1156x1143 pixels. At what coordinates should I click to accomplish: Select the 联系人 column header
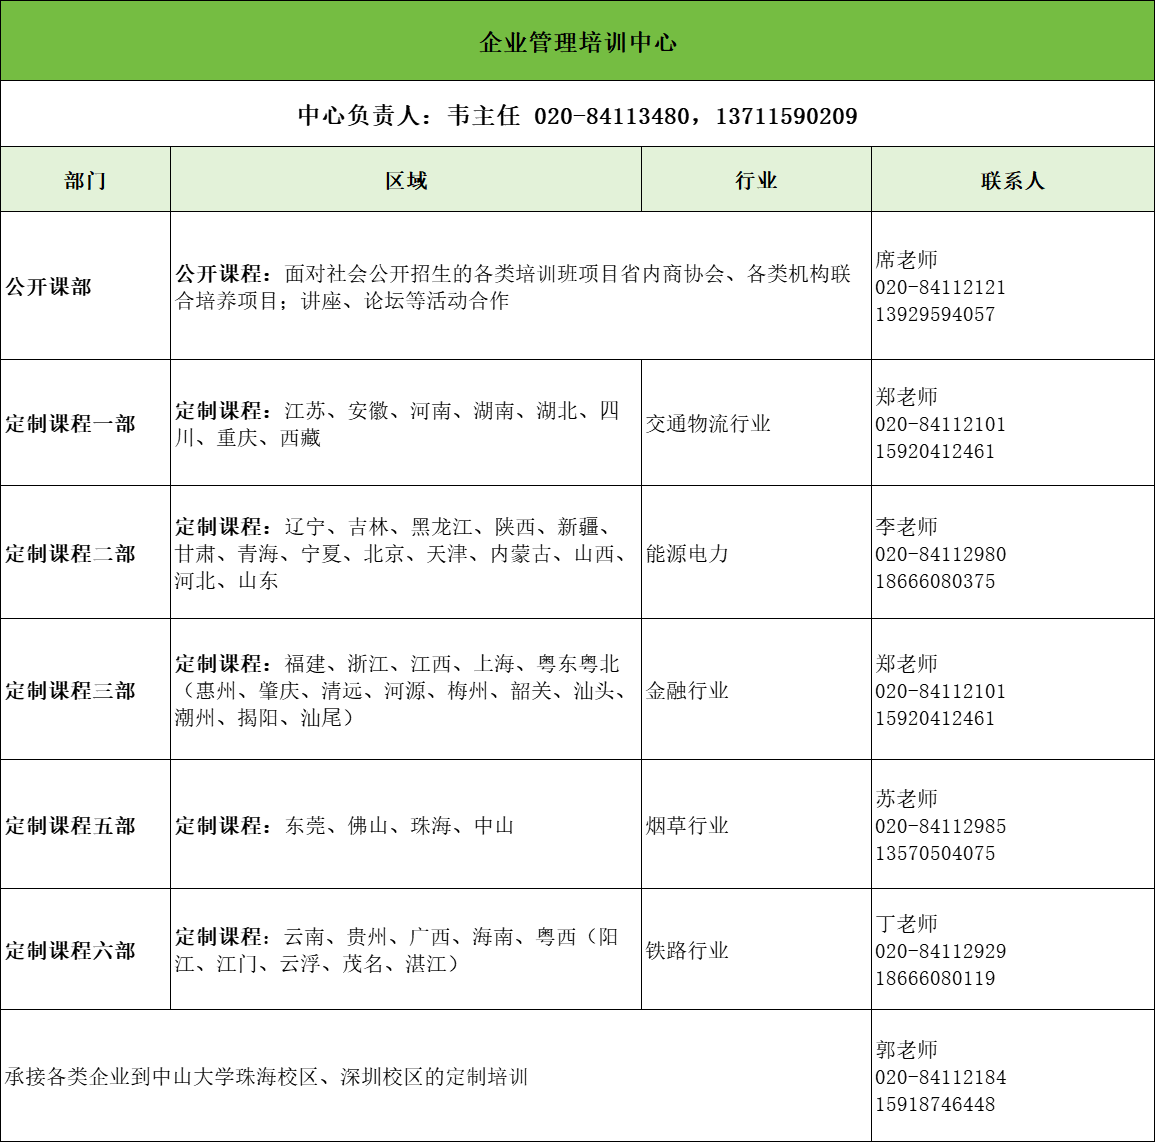pos(1012,181)
